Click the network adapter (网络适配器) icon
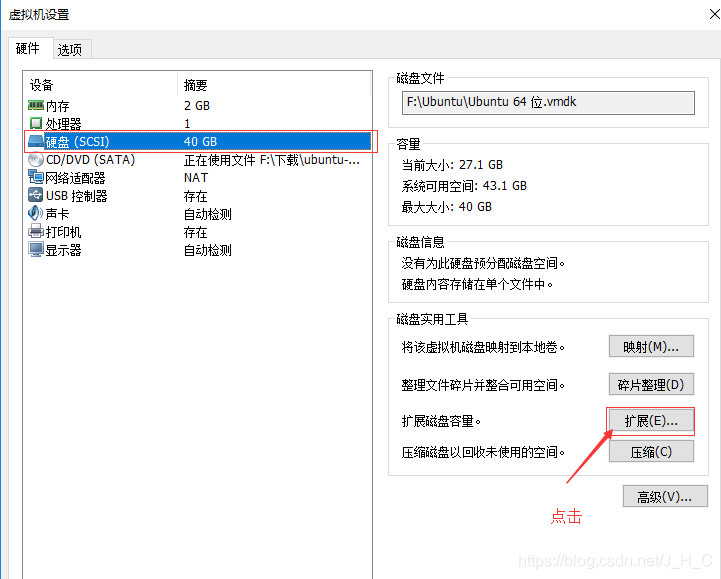 click(35, 177)
